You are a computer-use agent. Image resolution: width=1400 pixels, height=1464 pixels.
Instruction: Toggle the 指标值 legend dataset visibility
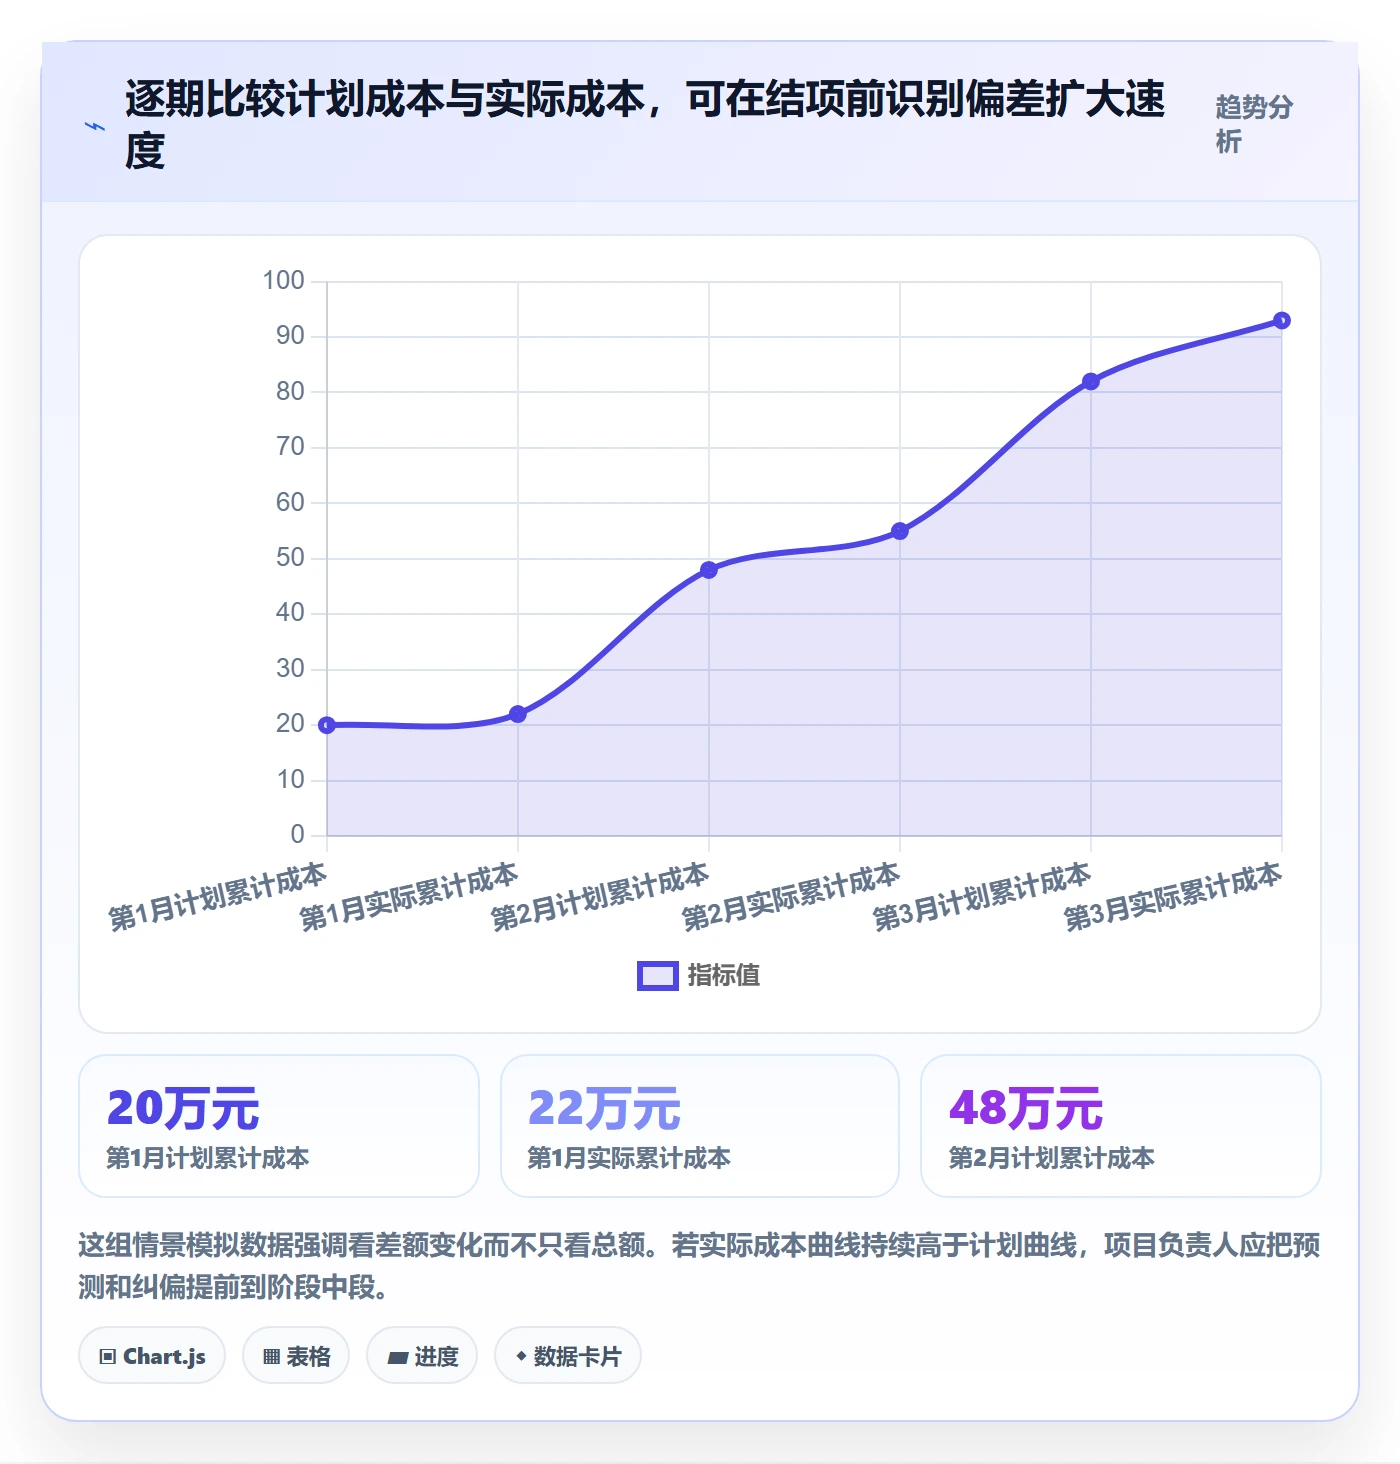click(699, 975)
